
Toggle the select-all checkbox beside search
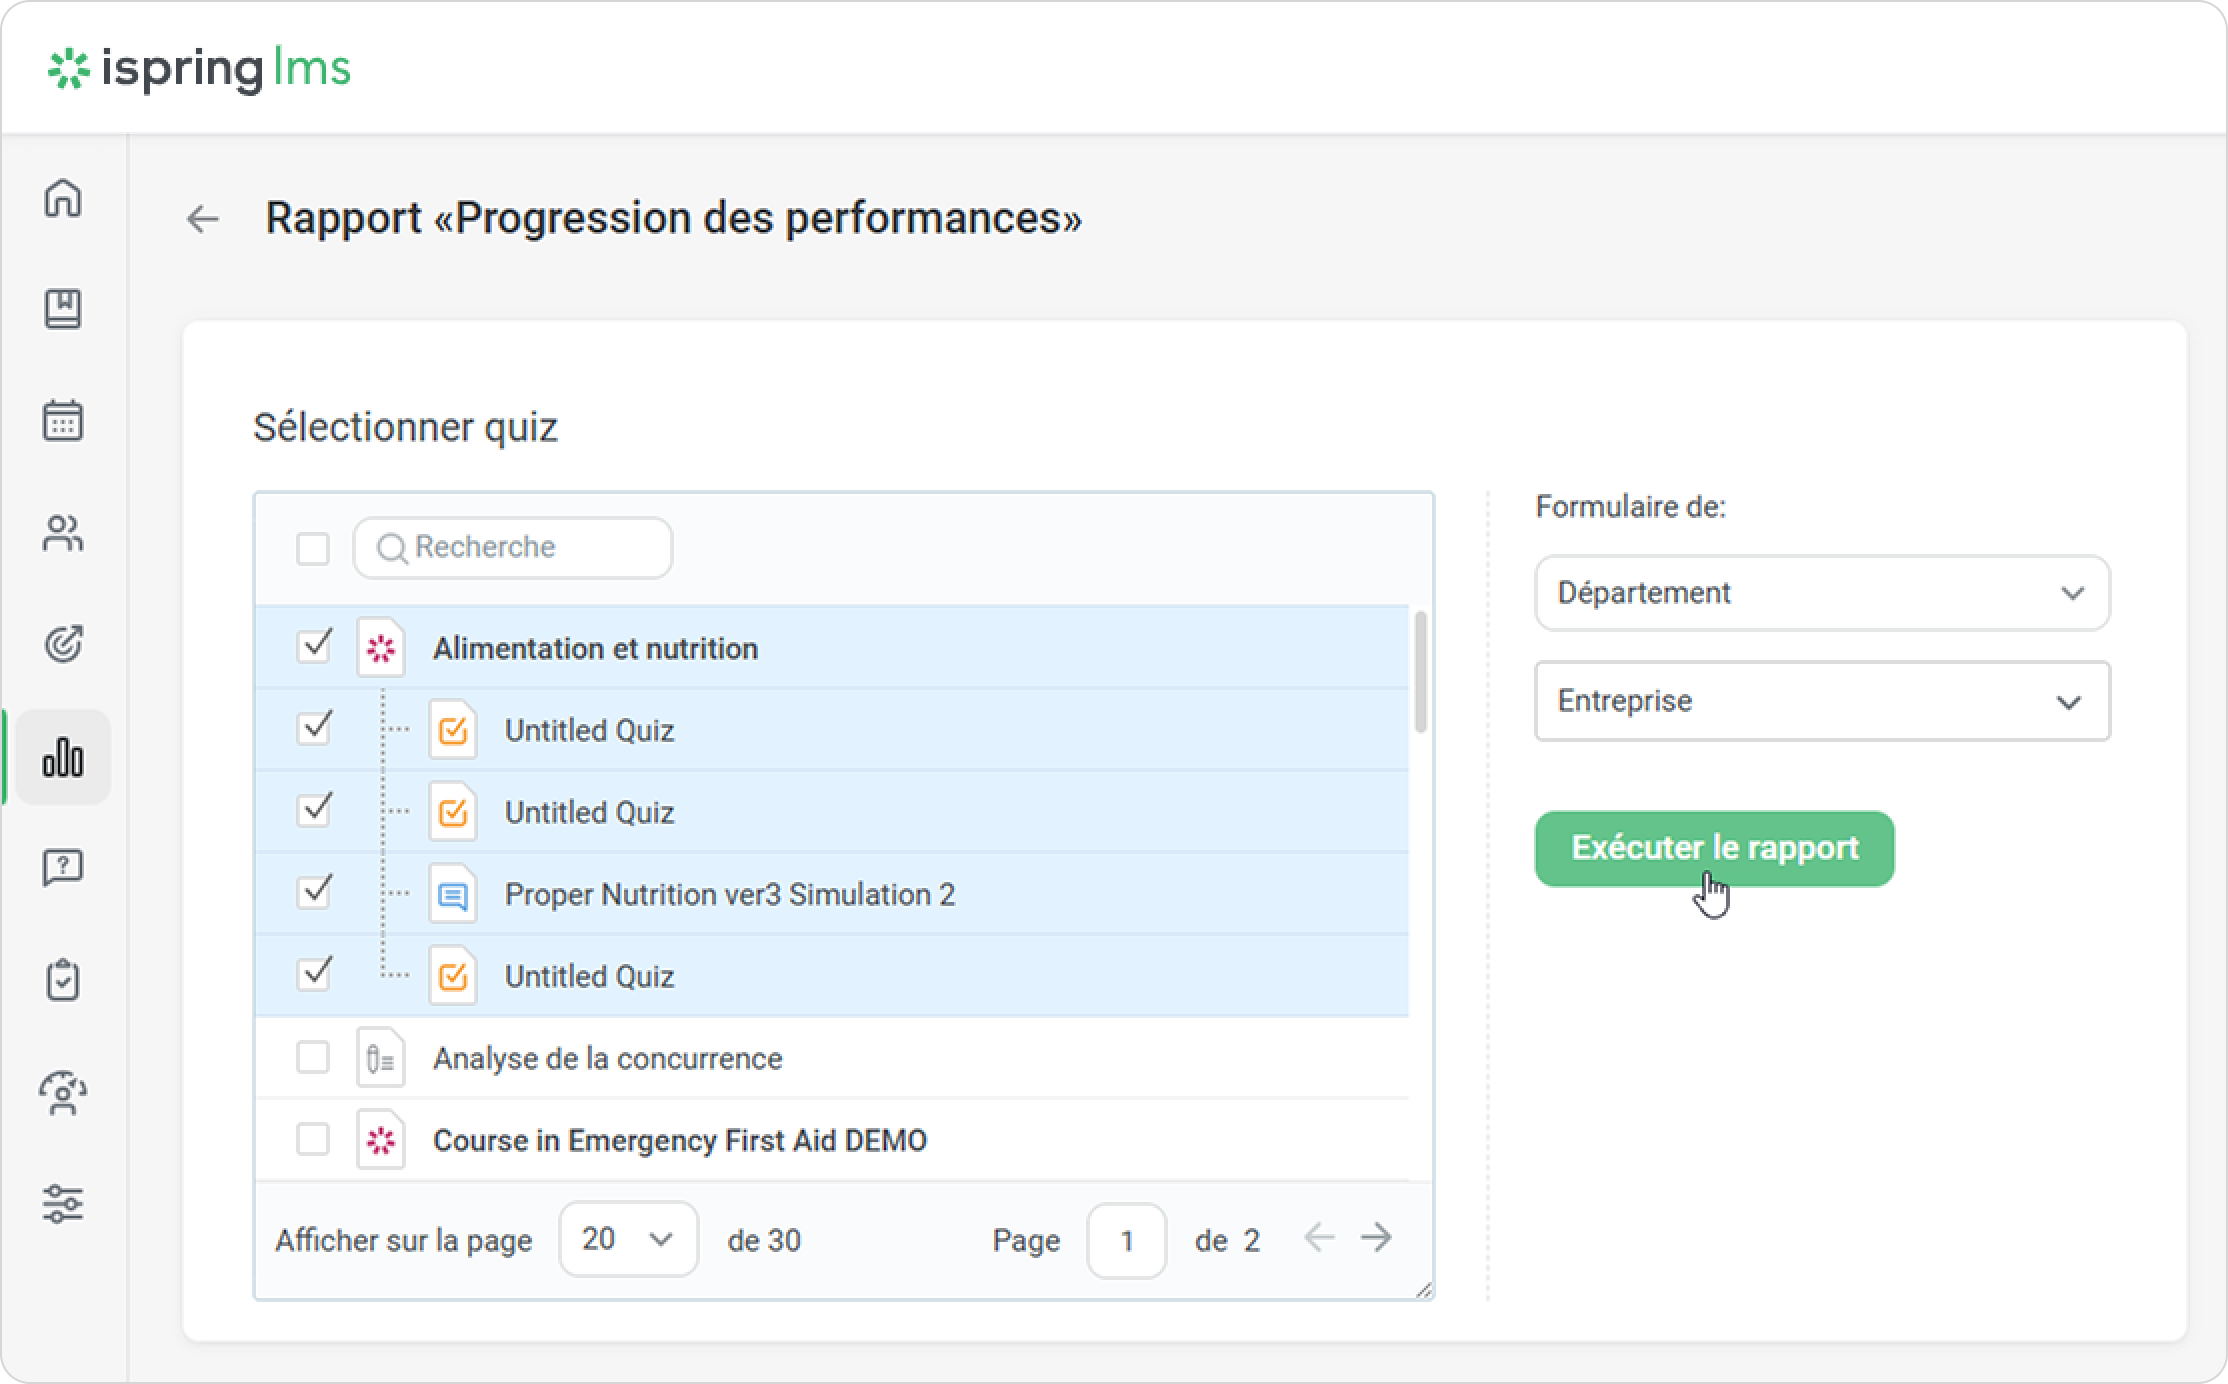tap(313, 548)
